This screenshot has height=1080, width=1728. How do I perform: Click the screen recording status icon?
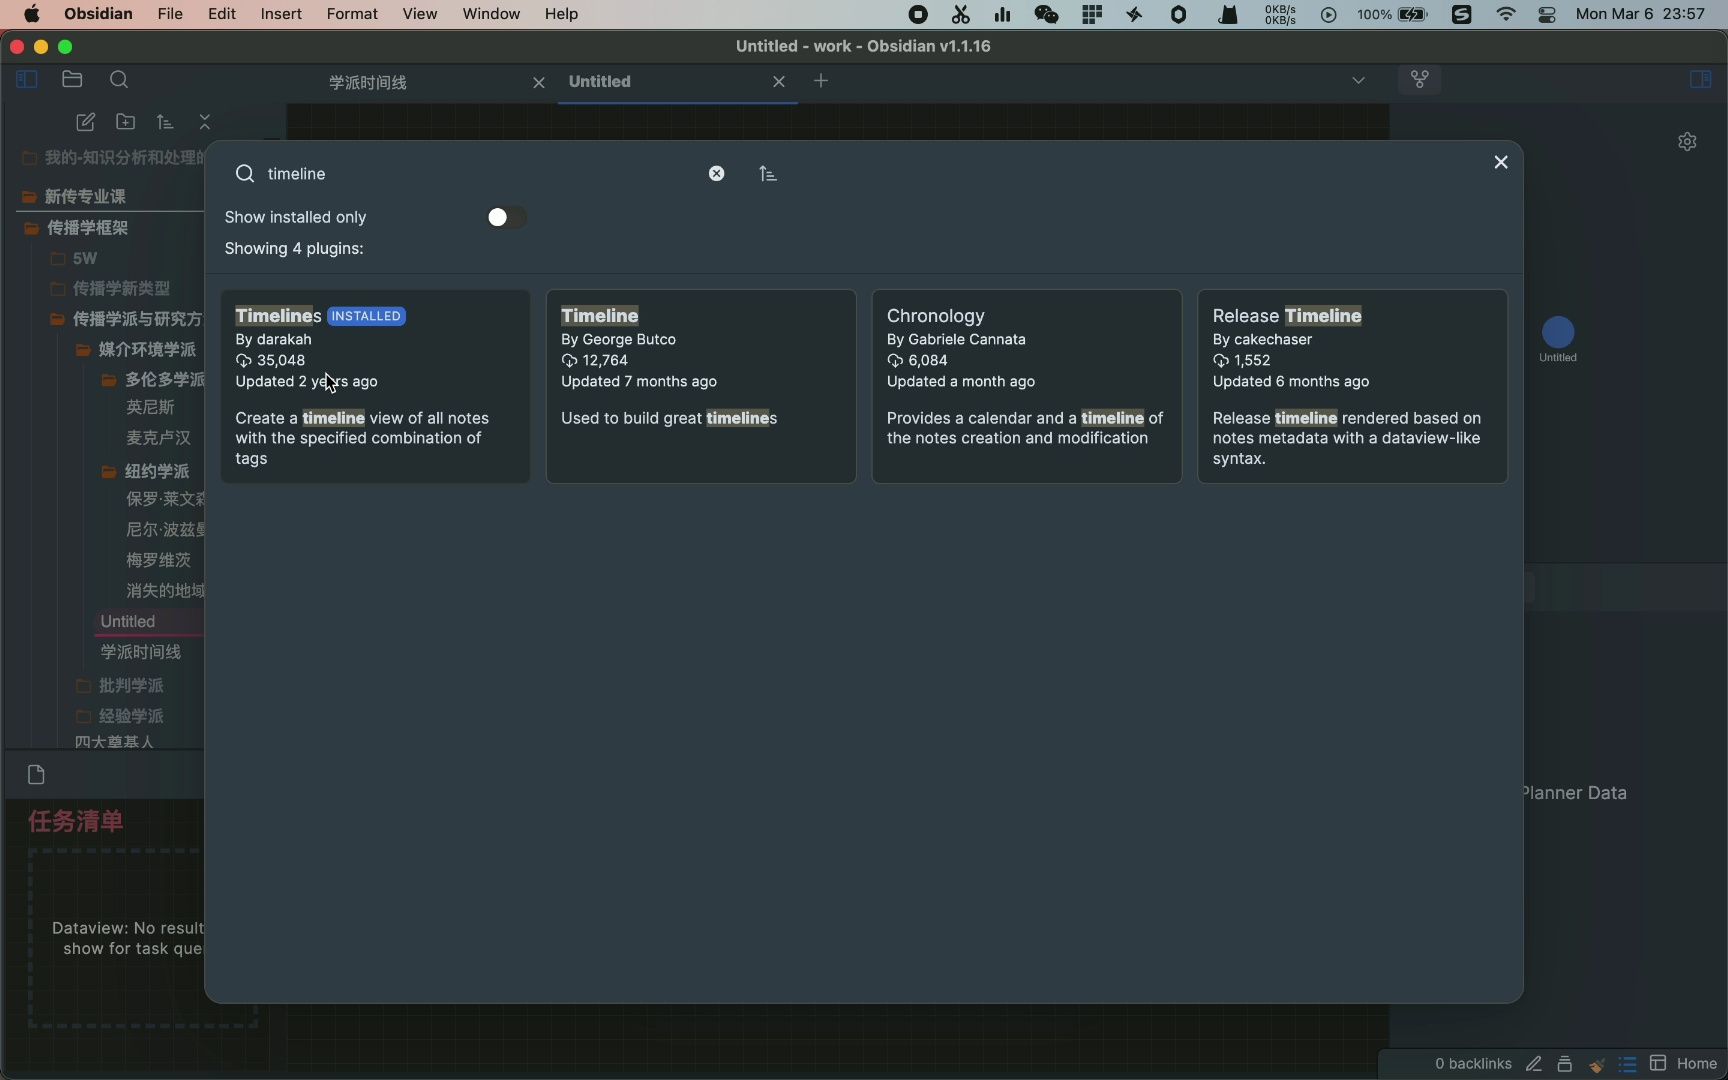pos(918,15)
